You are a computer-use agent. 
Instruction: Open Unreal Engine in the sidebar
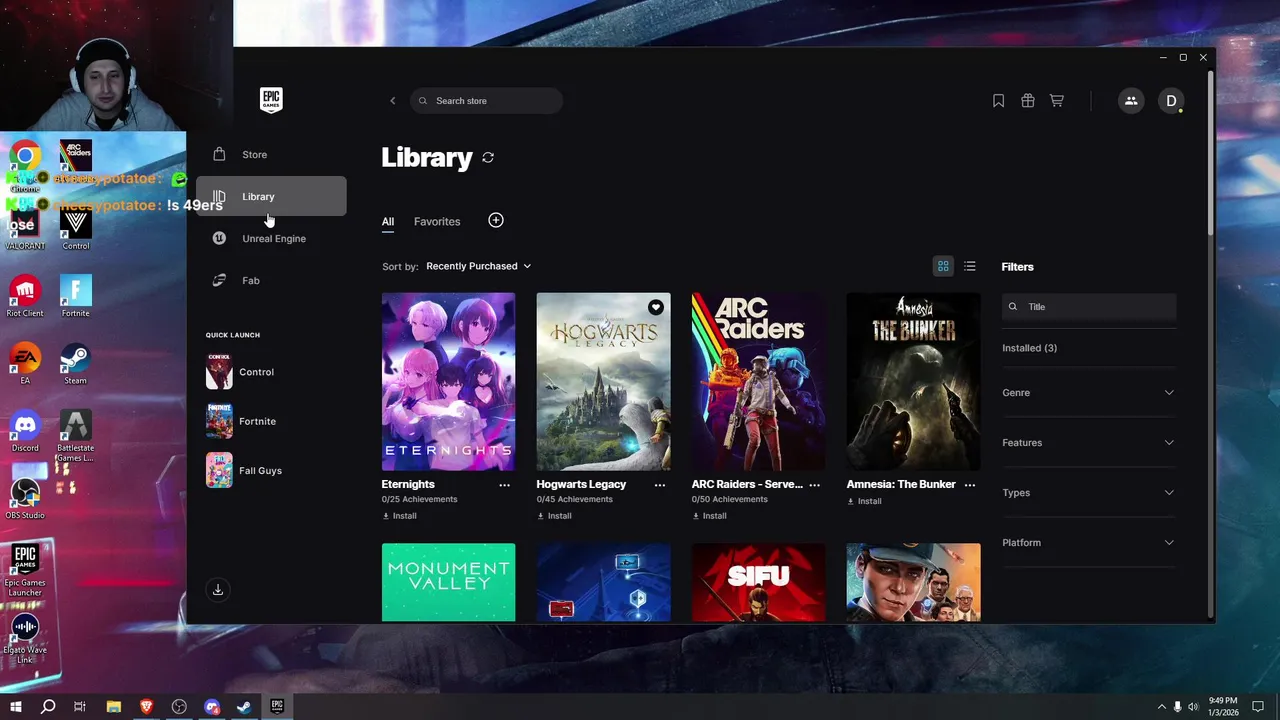point(271,238)
